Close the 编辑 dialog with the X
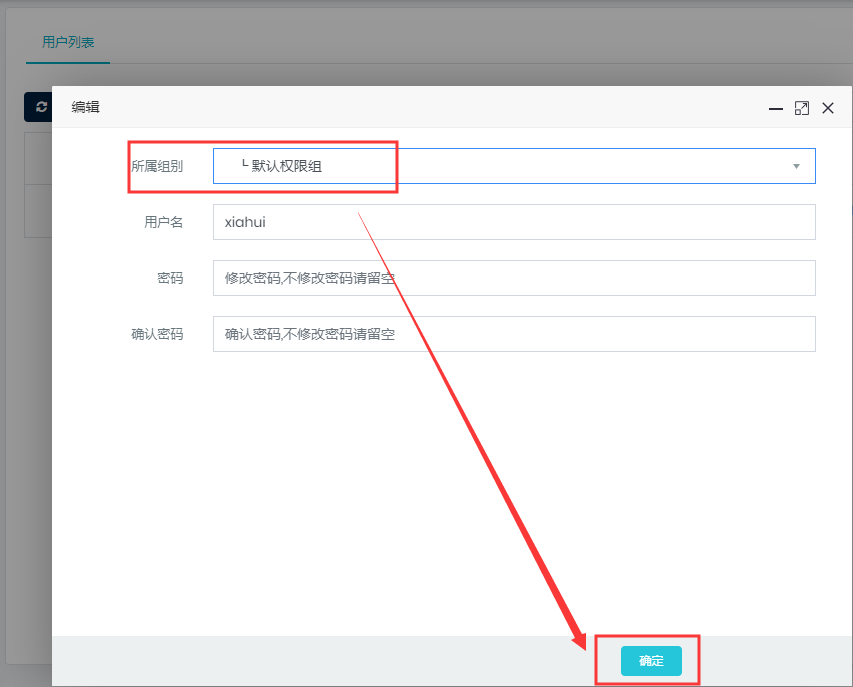 (827, 109)
